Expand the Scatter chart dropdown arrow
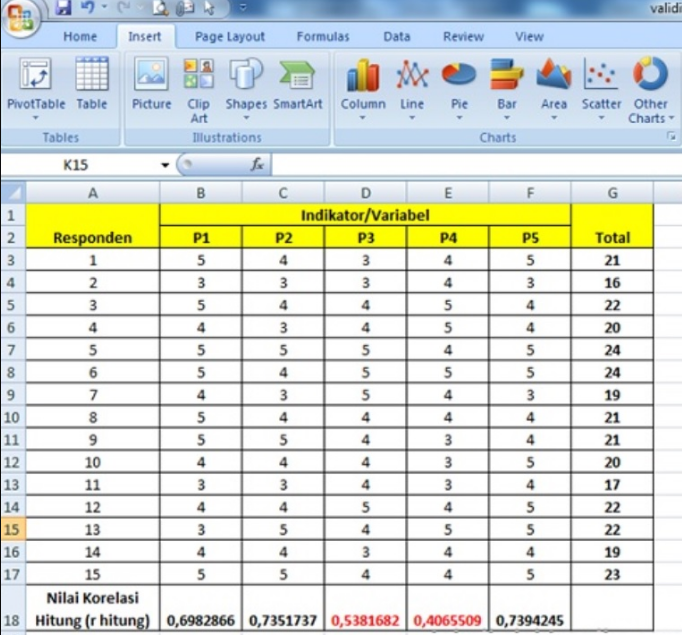 [x=602, y=118]
